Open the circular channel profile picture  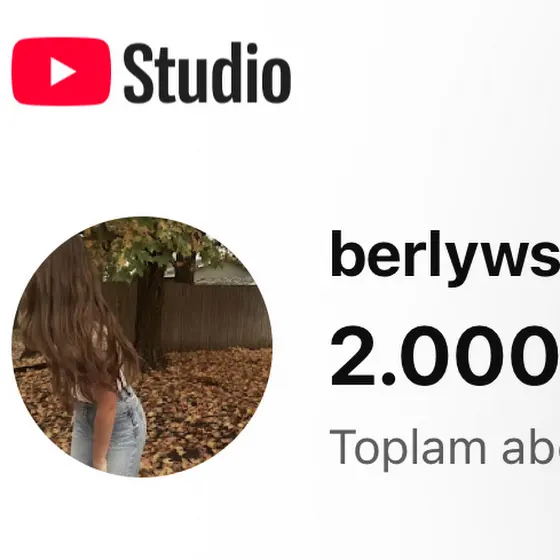tap(142, 347)
